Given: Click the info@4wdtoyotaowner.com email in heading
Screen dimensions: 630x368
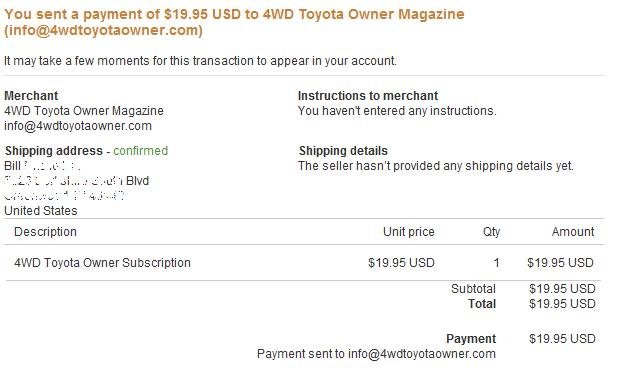Looking at the screenshot, I should tap(103, 31).
